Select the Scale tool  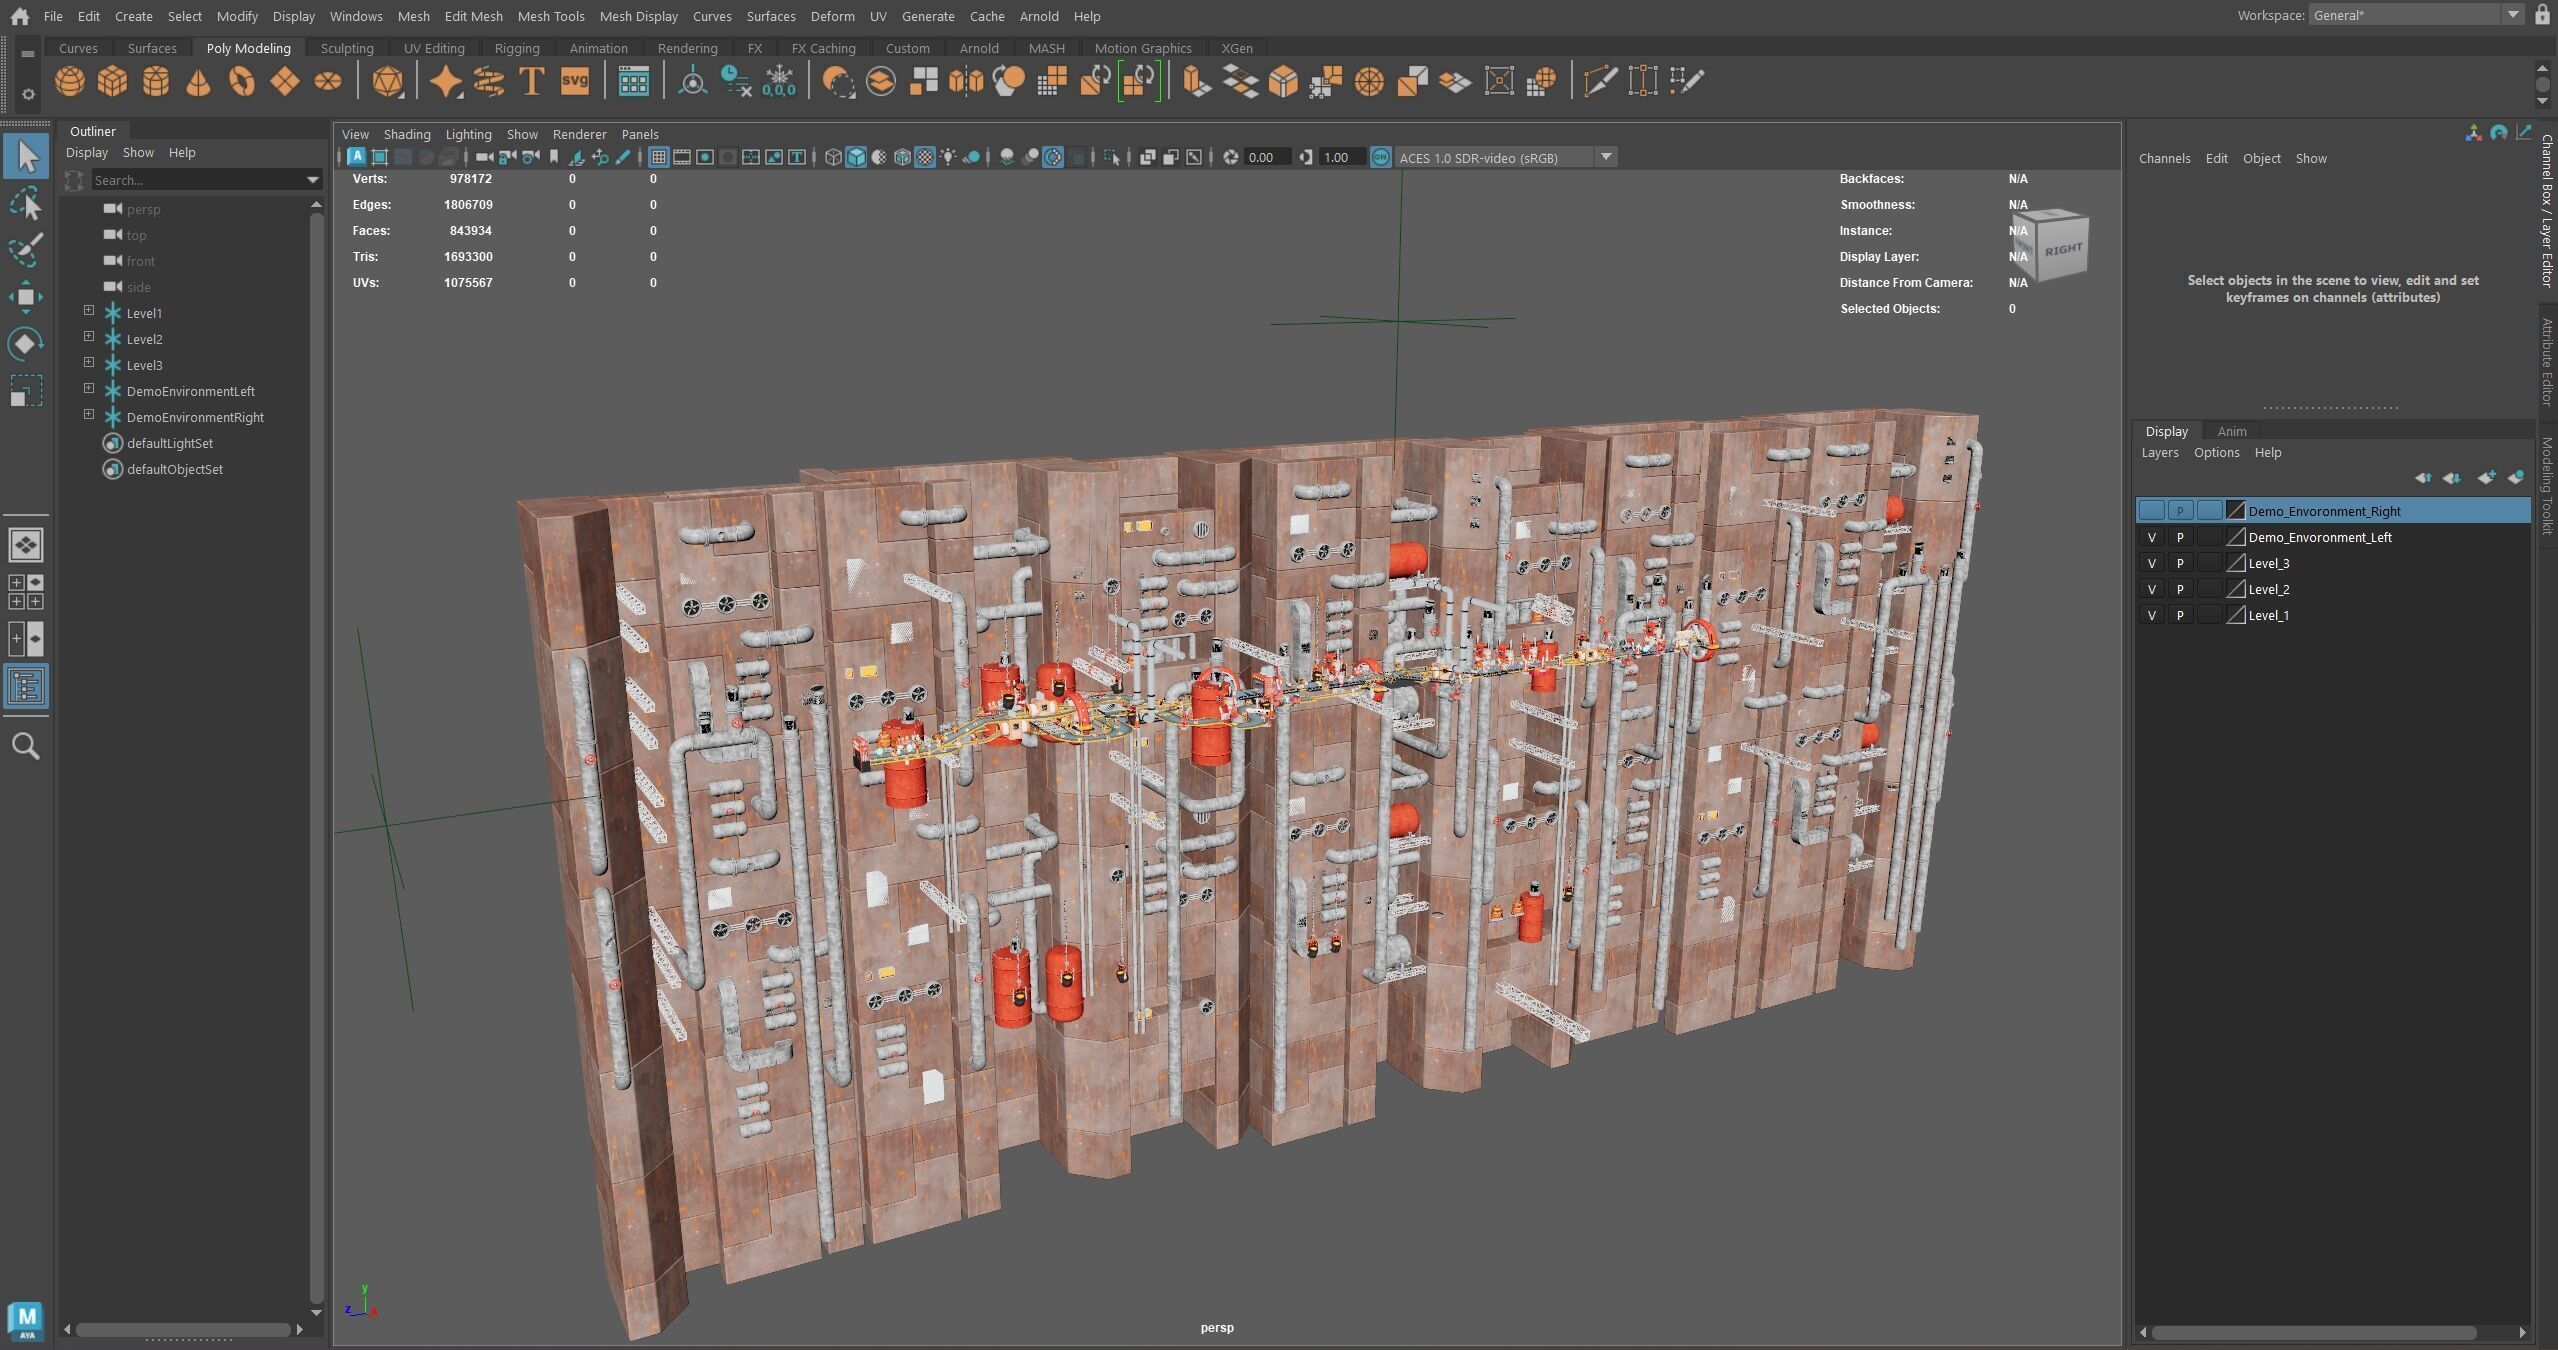(x=26, y=390)
